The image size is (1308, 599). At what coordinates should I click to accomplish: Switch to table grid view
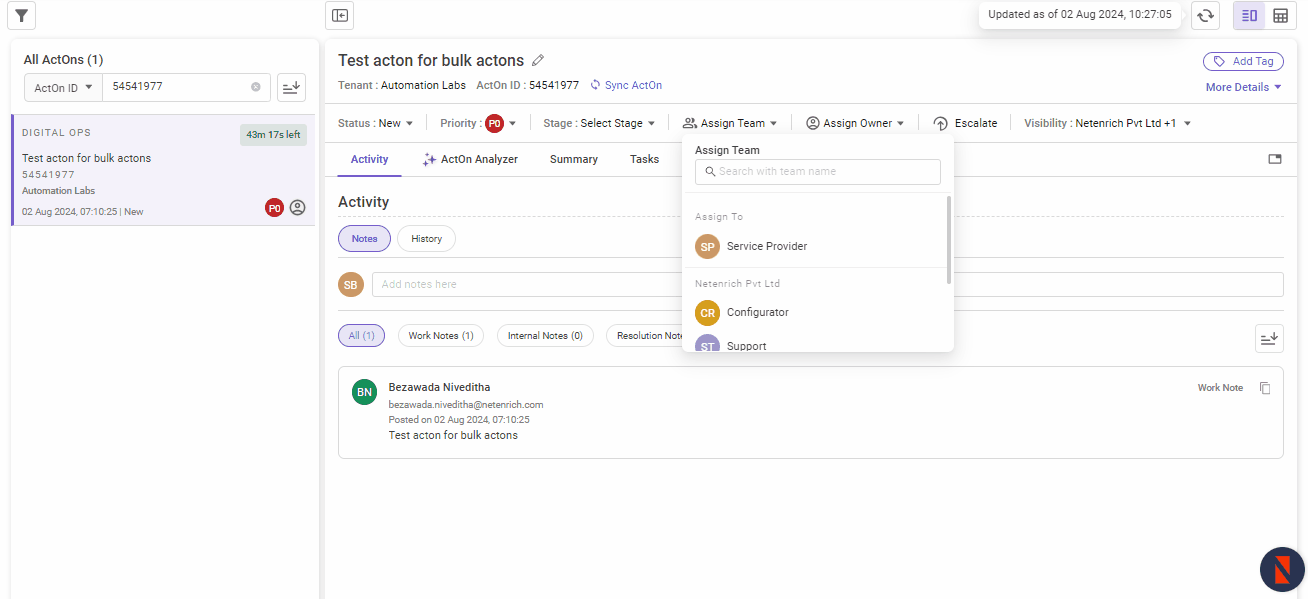(x=1280, y=16)
